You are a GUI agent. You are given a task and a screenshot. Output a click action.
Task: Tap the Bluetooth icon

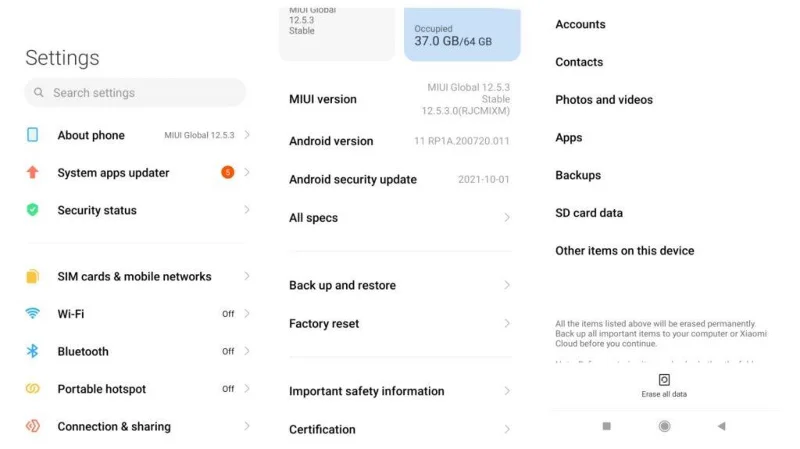click(x=32, y=351)
